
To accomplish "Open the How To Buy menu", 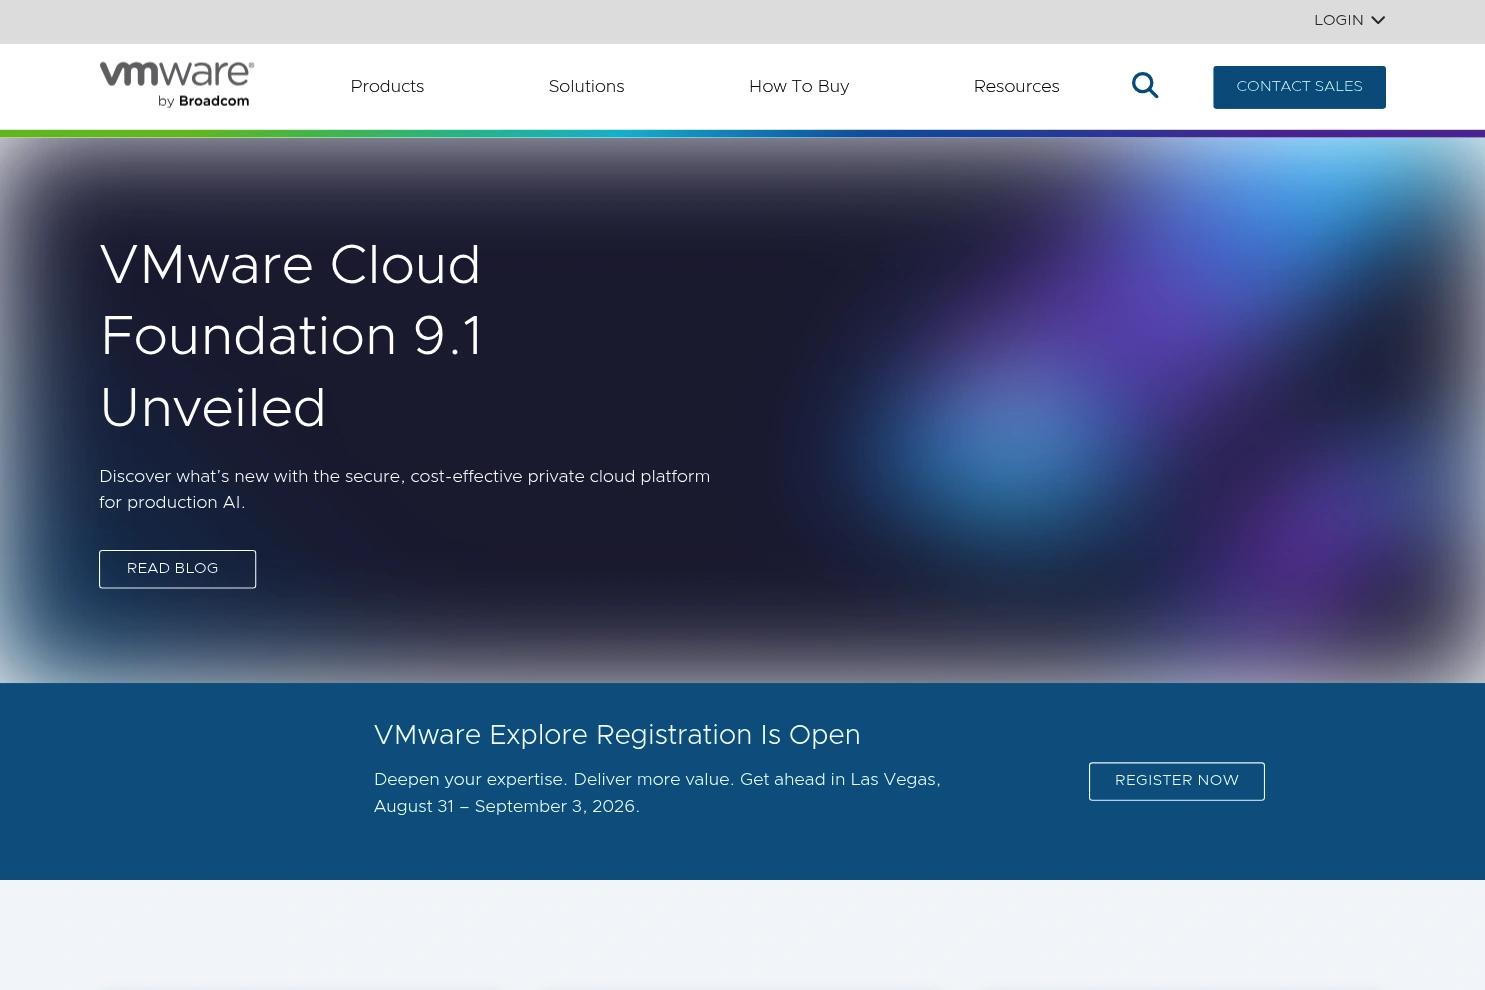I will tap(799, 87).
